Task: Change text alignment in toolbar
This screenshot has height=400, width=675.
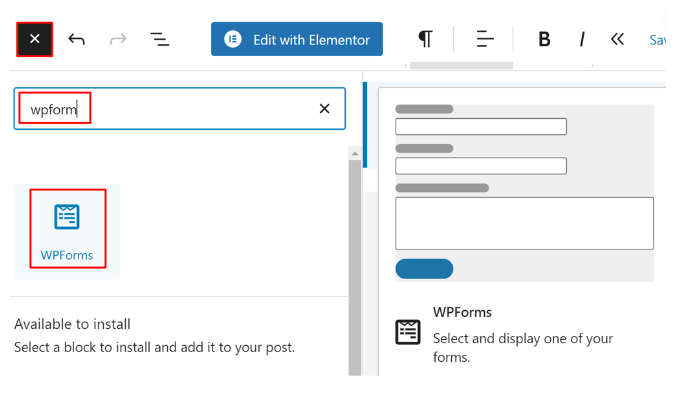Action: point(485,39)
